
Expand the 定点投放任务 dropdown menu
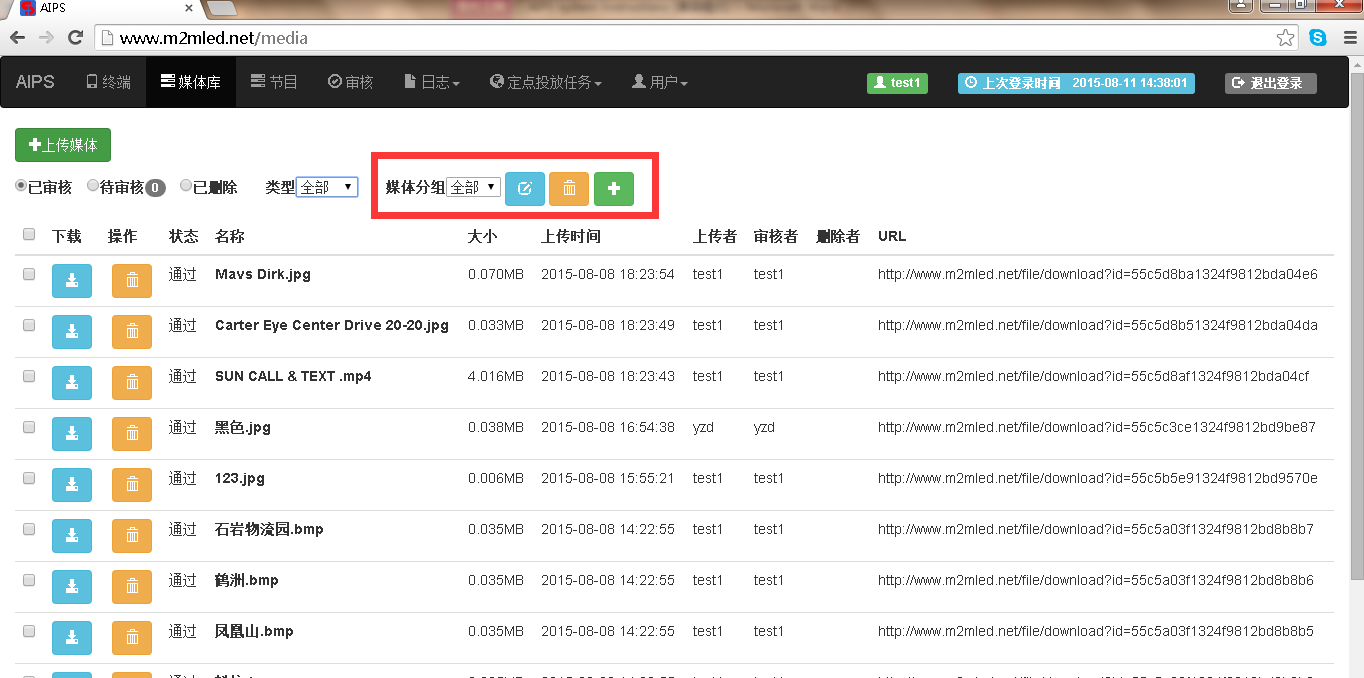coord(546,82)
